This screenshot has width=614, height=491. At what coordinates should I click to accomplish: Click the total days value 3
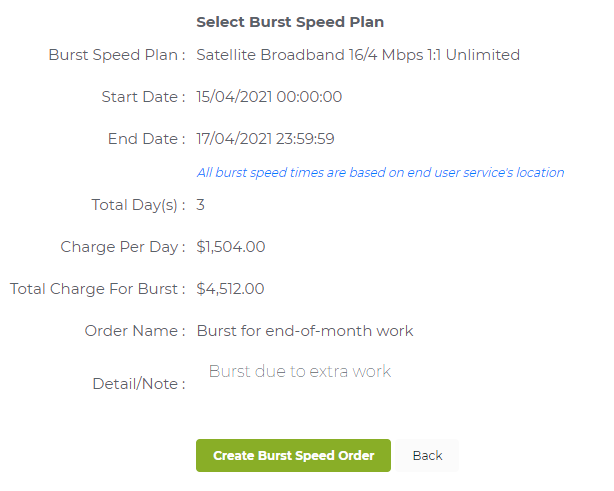[201, 205]
